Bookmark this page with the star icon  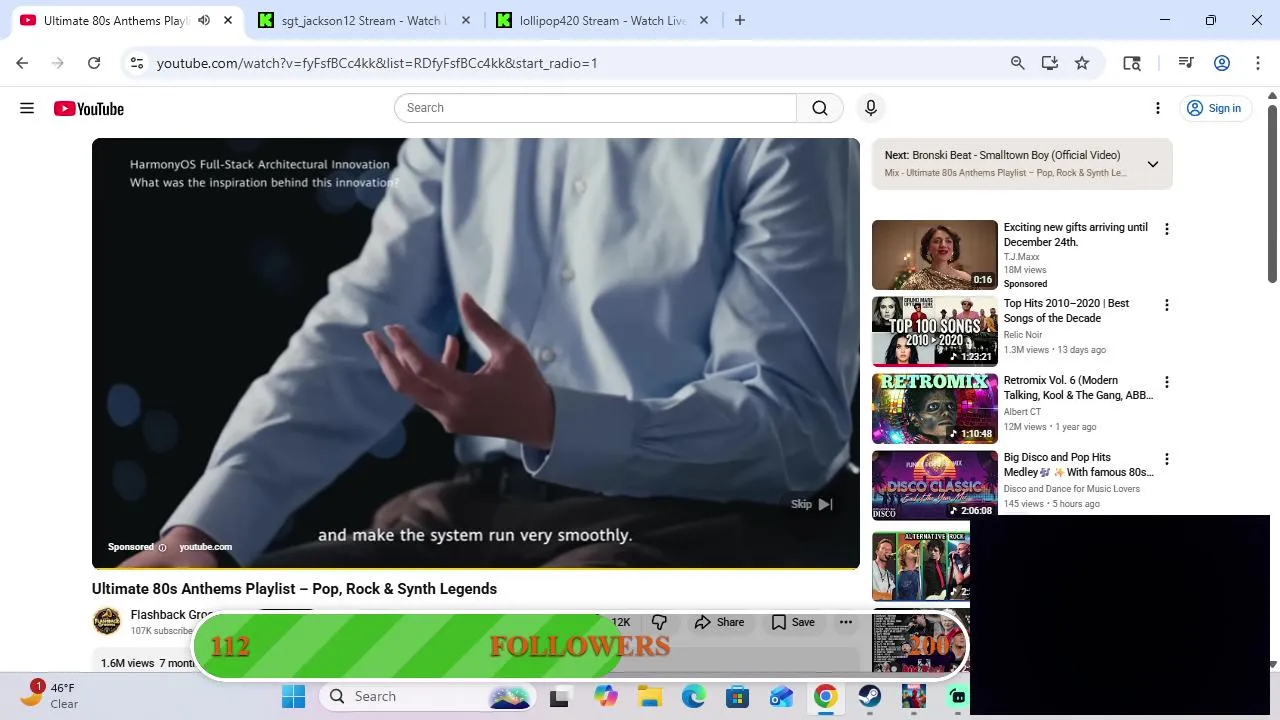(x=1082, y=63)
